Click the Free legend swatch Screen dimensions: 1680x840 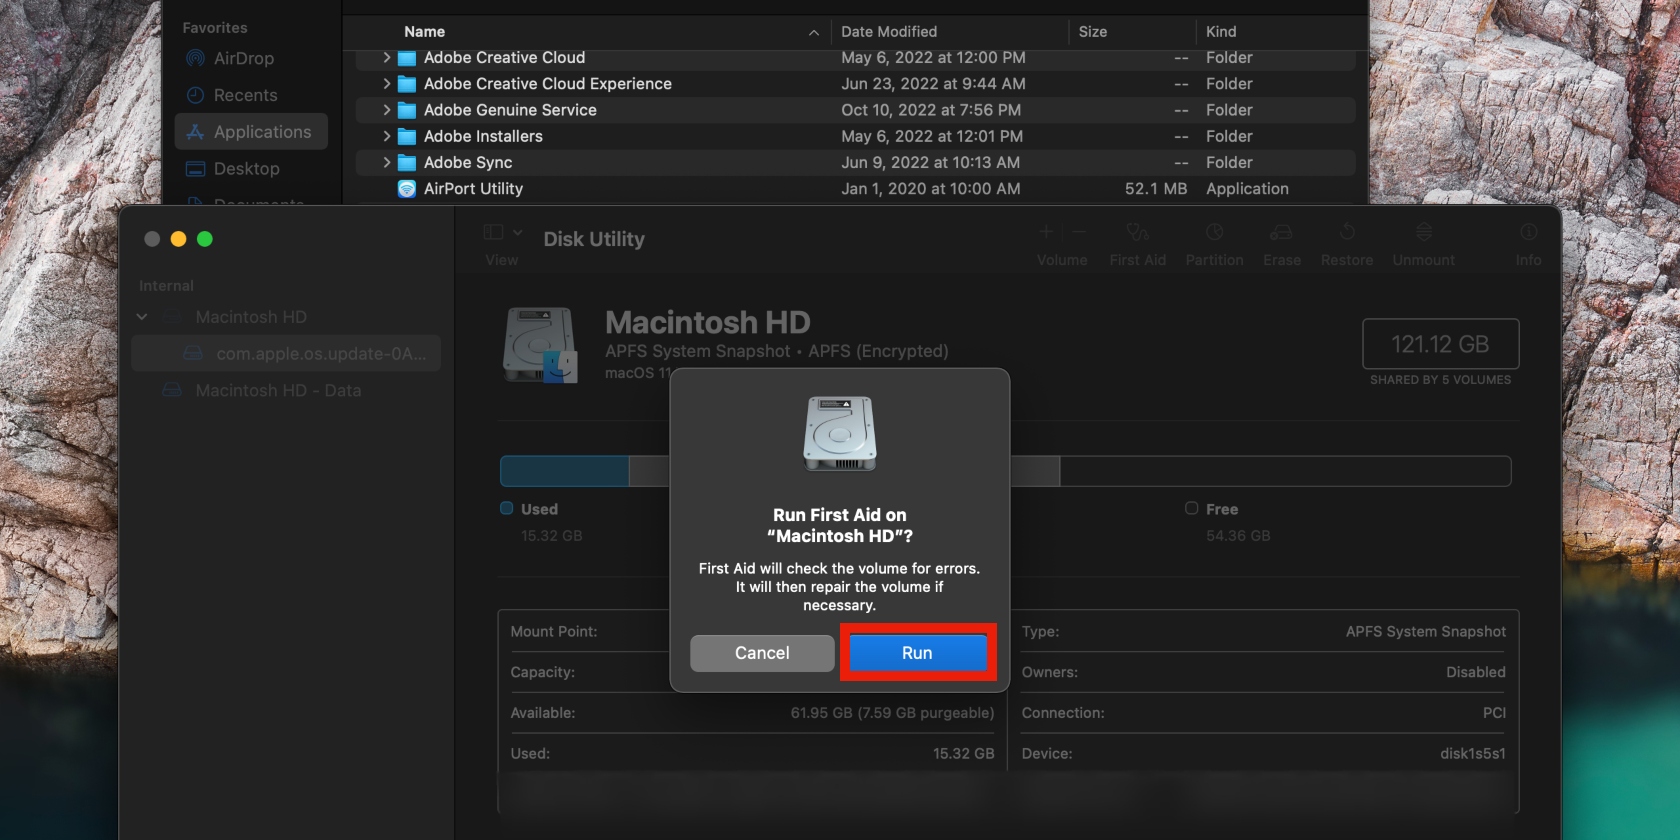(1191, 508)
